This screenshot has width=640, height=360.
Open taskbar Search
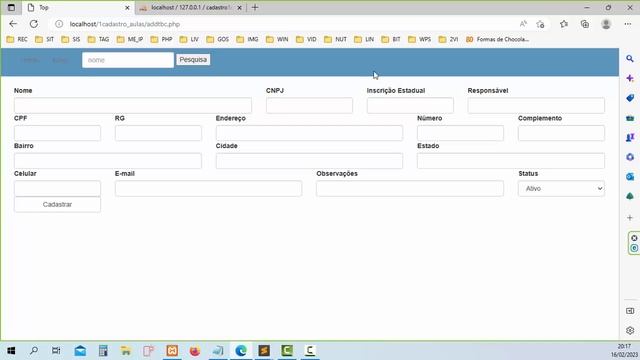34,351
